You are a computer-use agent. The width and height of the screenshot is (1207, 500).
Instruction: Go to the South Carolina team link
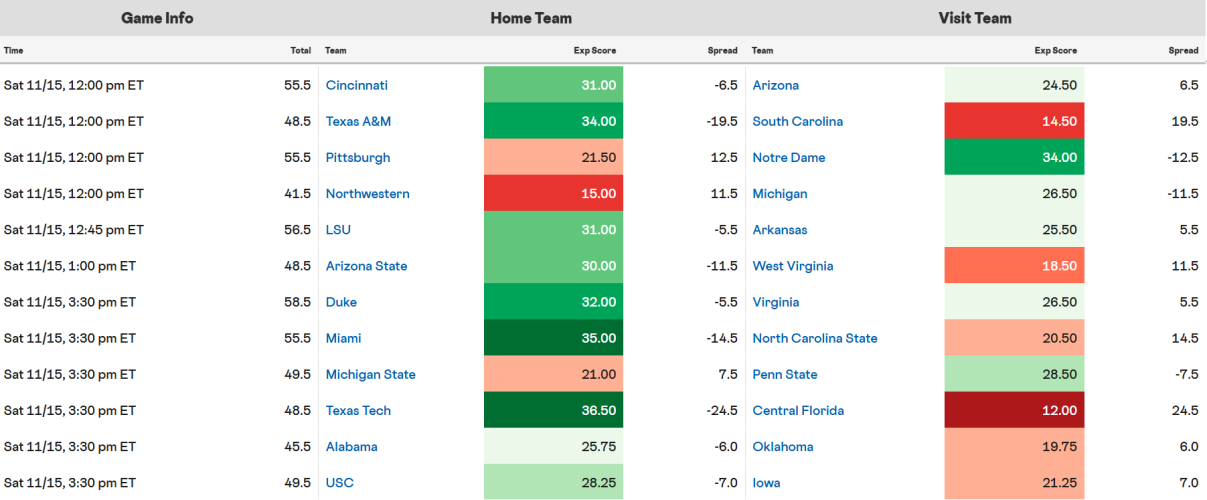coord(797,122)
